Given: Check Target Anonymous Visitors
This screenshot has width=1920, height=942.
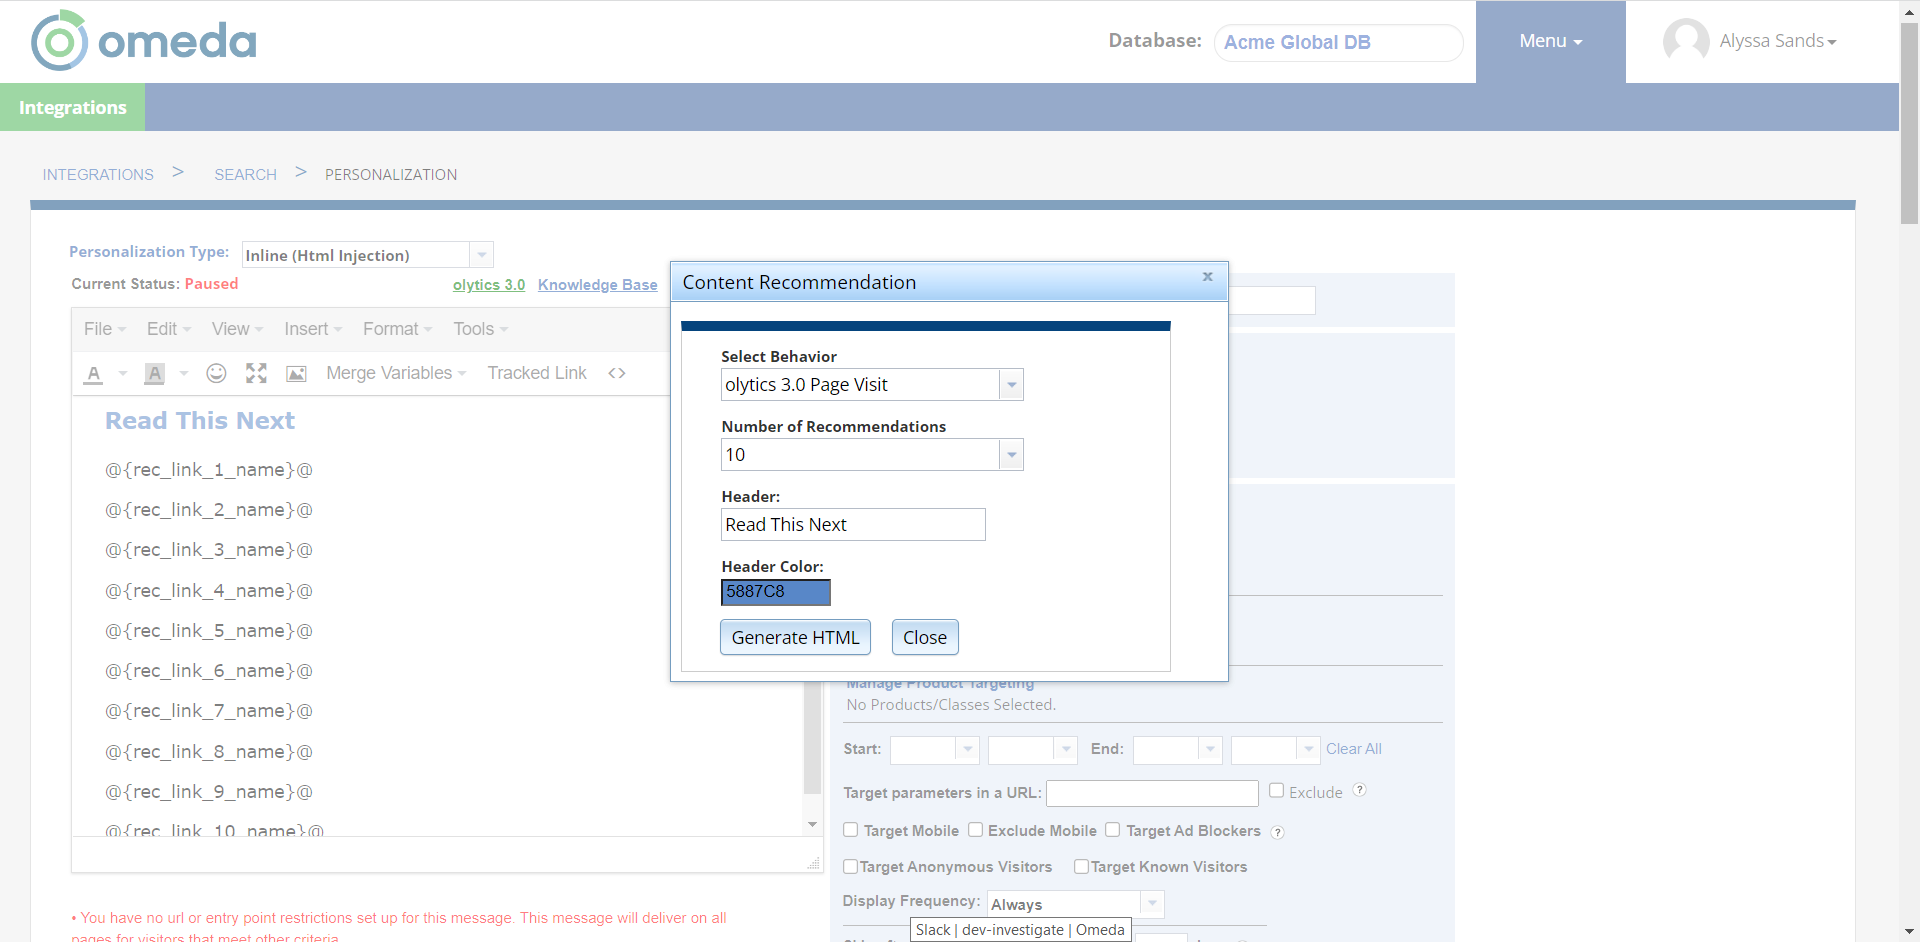Looking at the screenshot, I should [x=851, y=866].
